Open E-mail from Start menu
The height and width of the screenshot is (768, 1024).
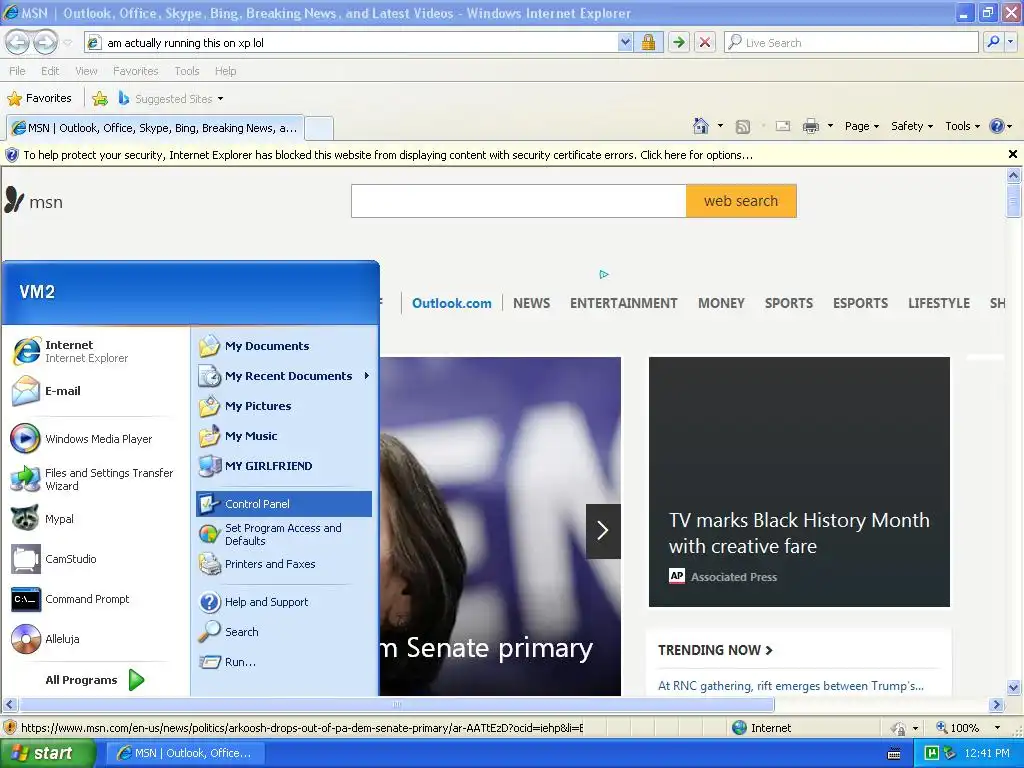coord(96,391)
